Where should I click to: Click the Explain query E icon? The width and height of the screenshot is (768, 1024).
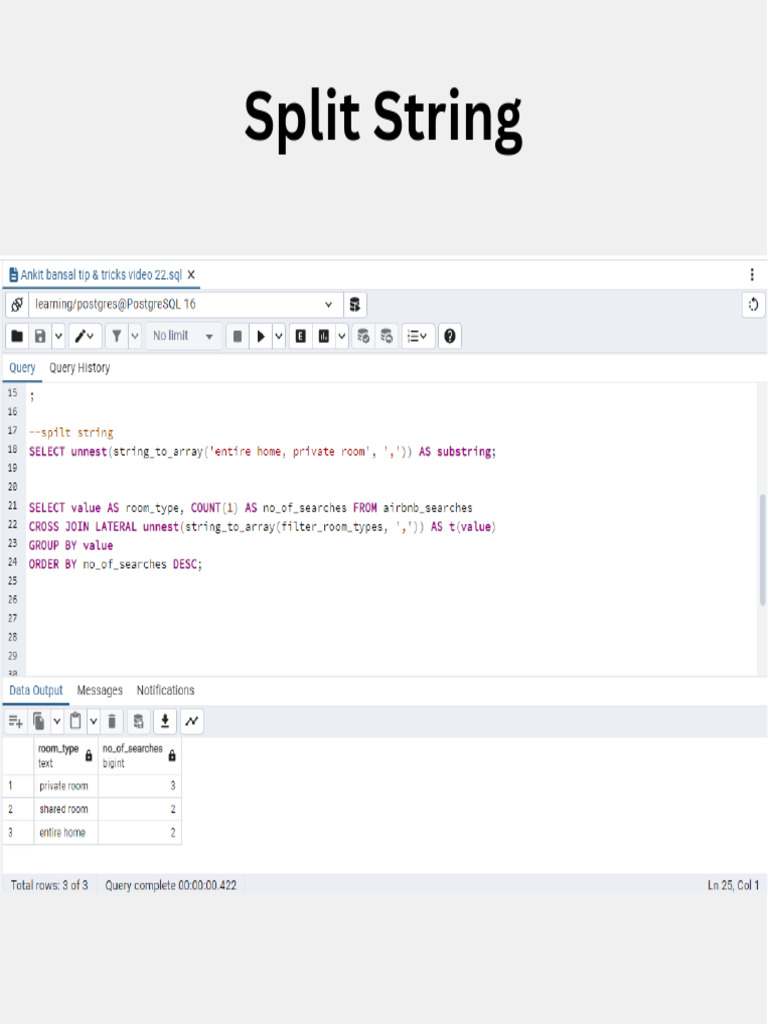click(300, 337)
